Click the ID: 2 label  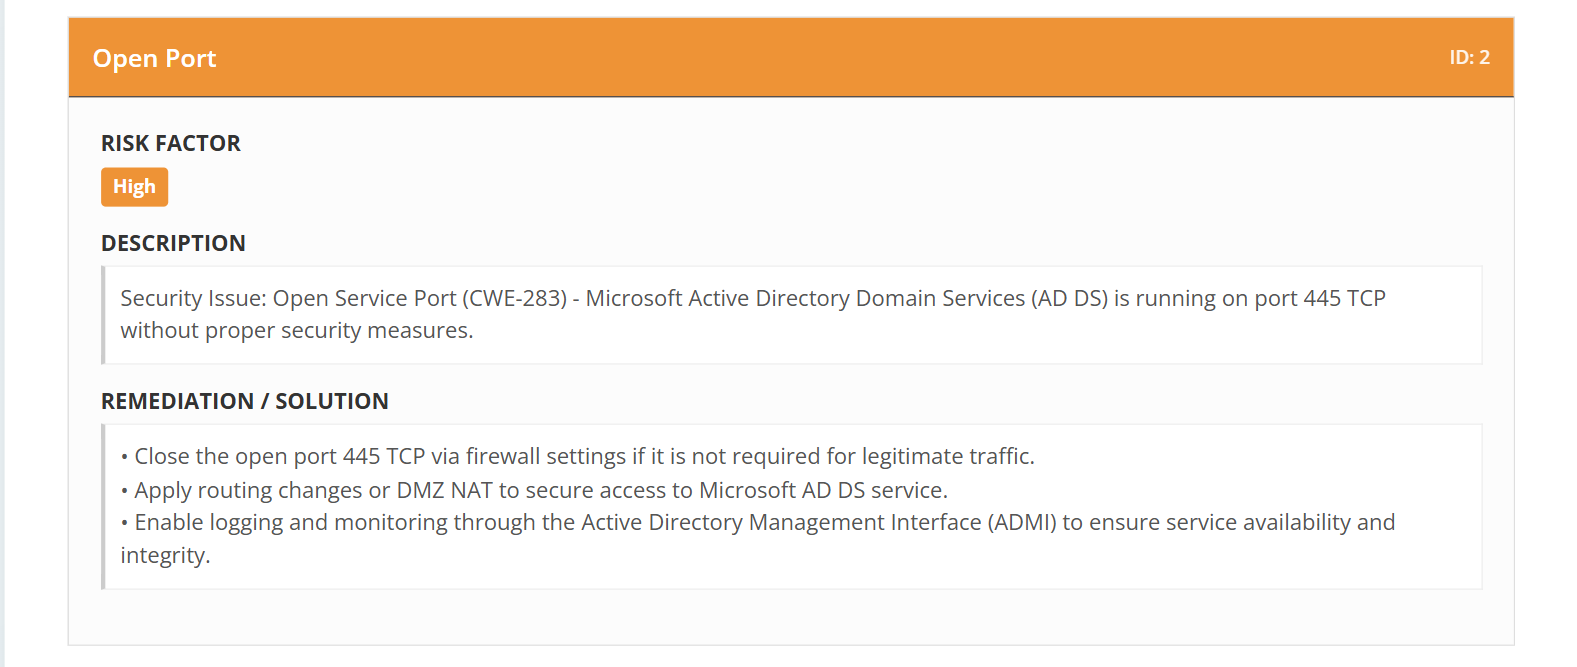click(1469, 58)
